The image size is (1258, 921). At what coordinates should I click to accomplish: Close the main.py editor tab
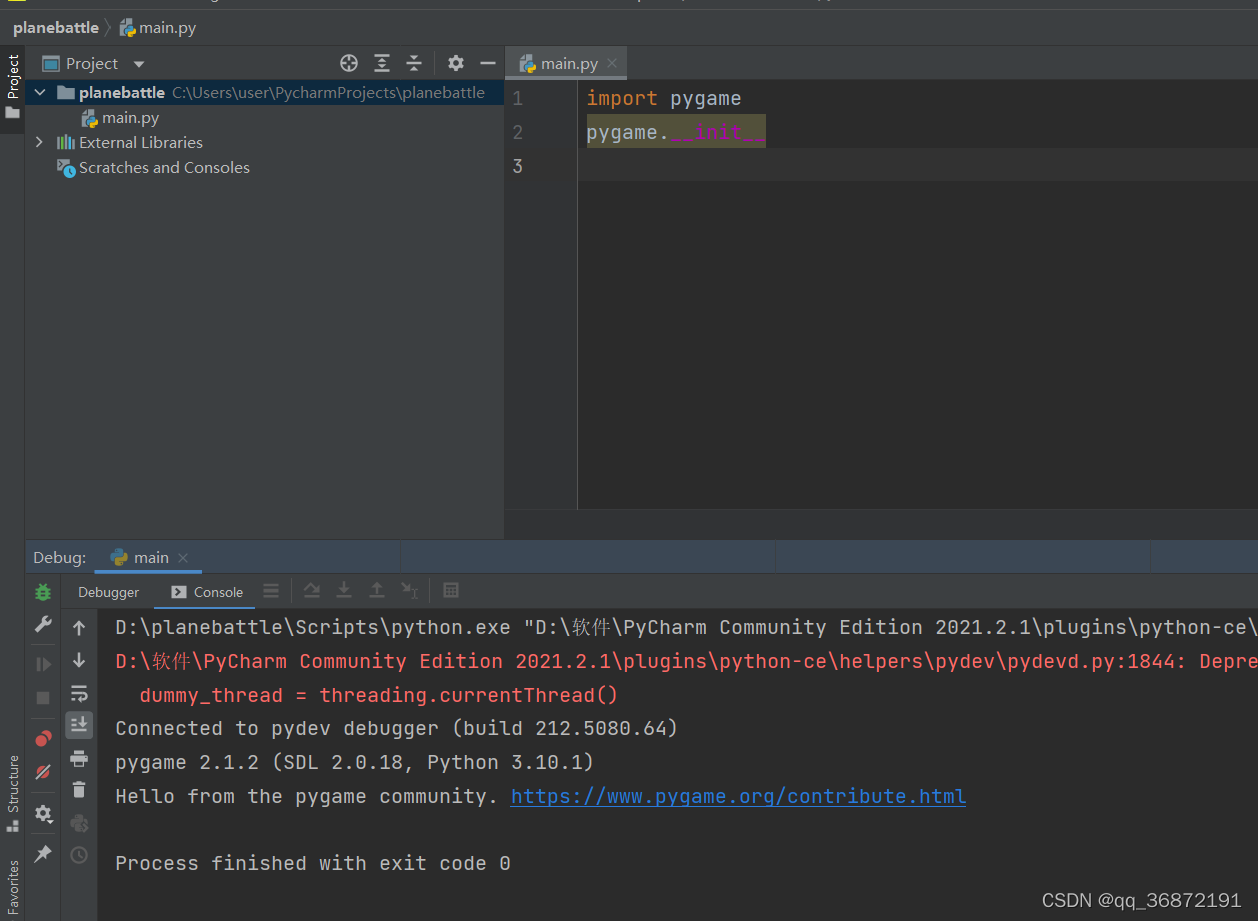pos(613,63)
